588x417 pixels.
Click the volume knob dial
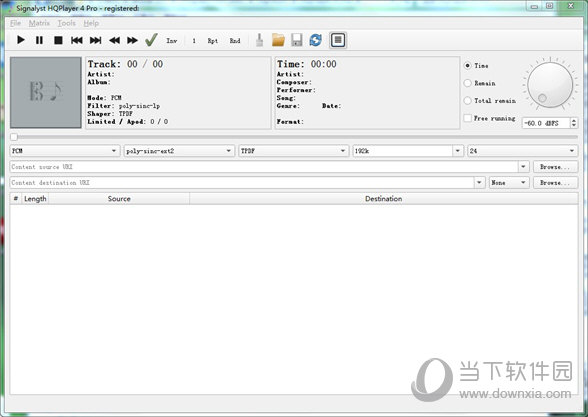tap(550, 85)
